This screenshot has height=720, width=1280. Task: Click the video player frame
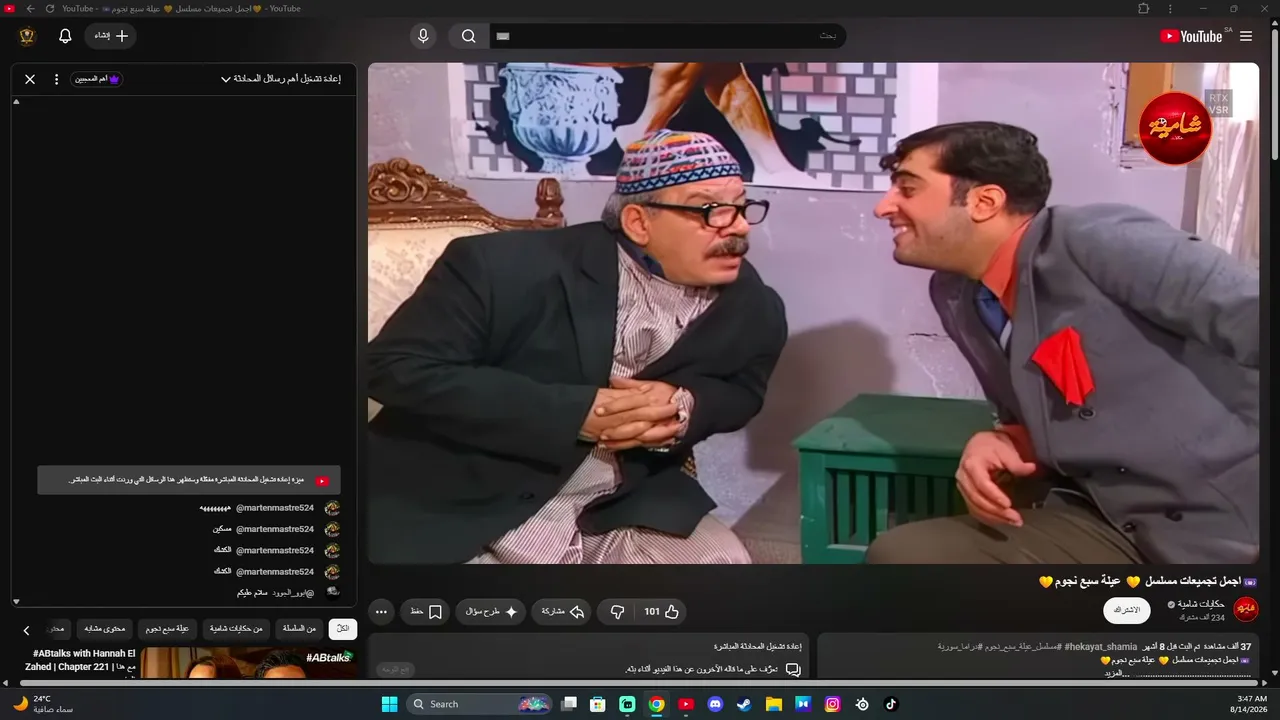point(813,313)
